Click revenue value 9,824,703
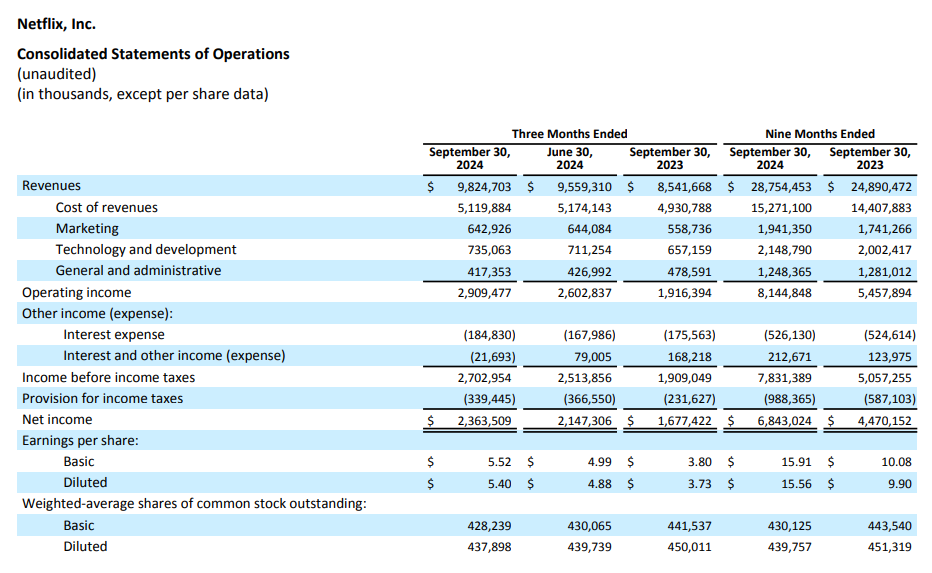 click(484, 187)
